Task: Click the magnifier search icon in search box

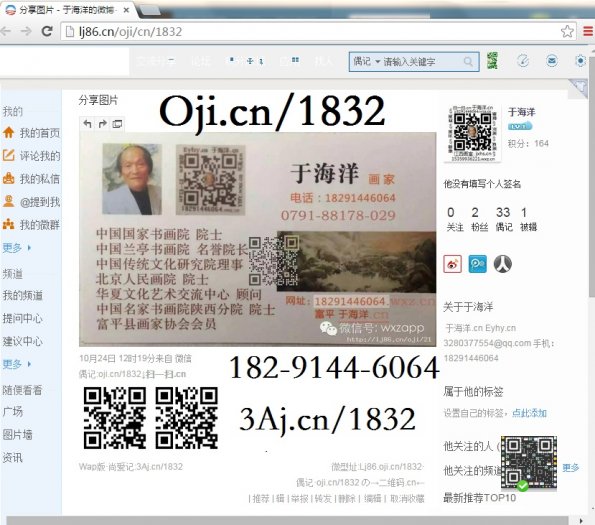Action: tap(469, 62)
